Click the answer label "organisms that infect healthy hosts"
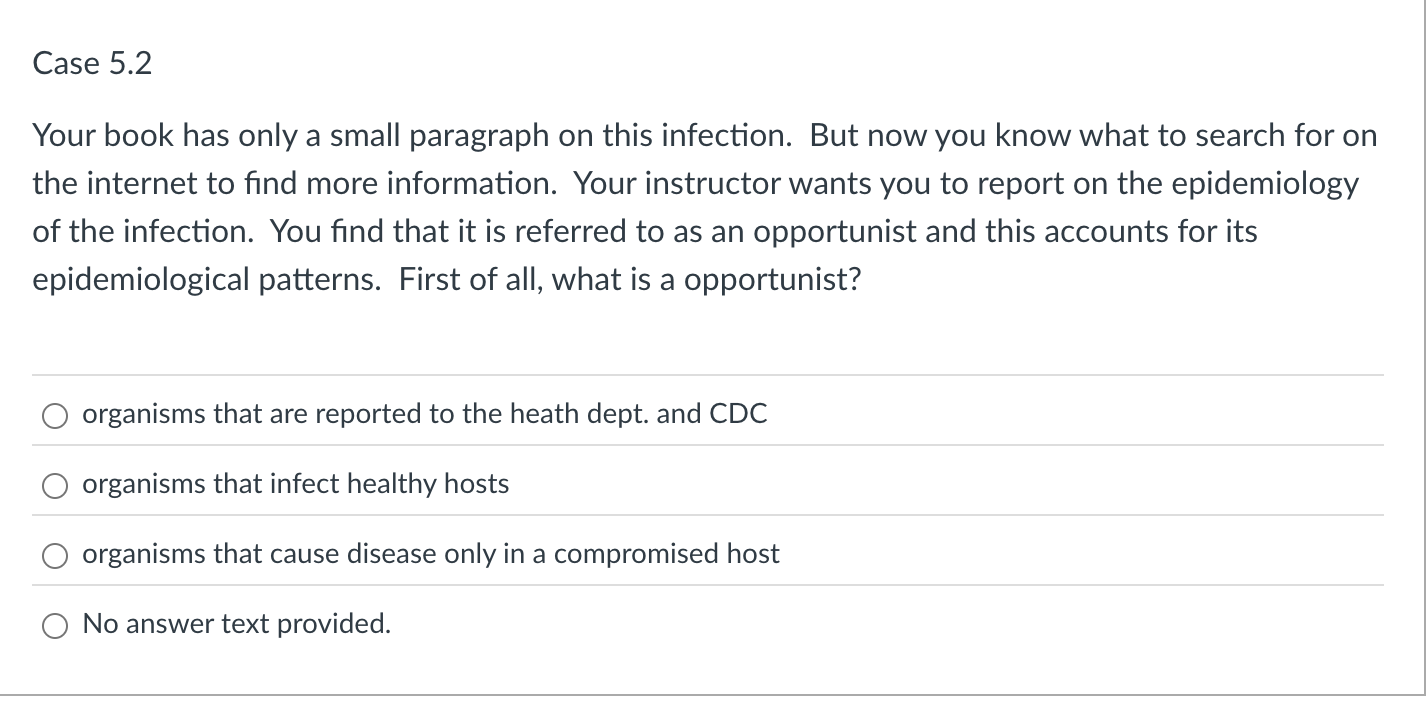The height and width of the screenshot is (704, 1426). click(x=295, y=484)
